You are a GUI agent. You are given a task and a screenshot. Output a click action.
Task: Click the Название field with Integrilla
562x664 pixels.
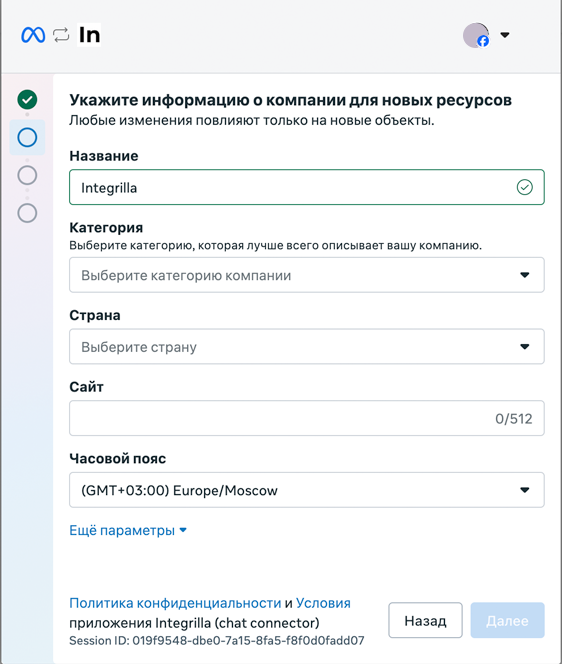pyautogui.click(x=307, y=187)
